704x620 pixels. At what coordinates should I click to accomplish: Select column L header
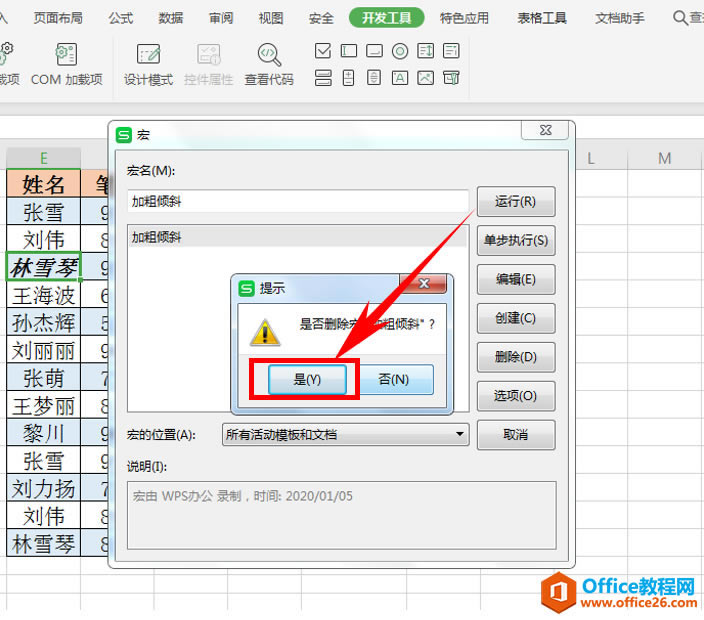point(590,158)
